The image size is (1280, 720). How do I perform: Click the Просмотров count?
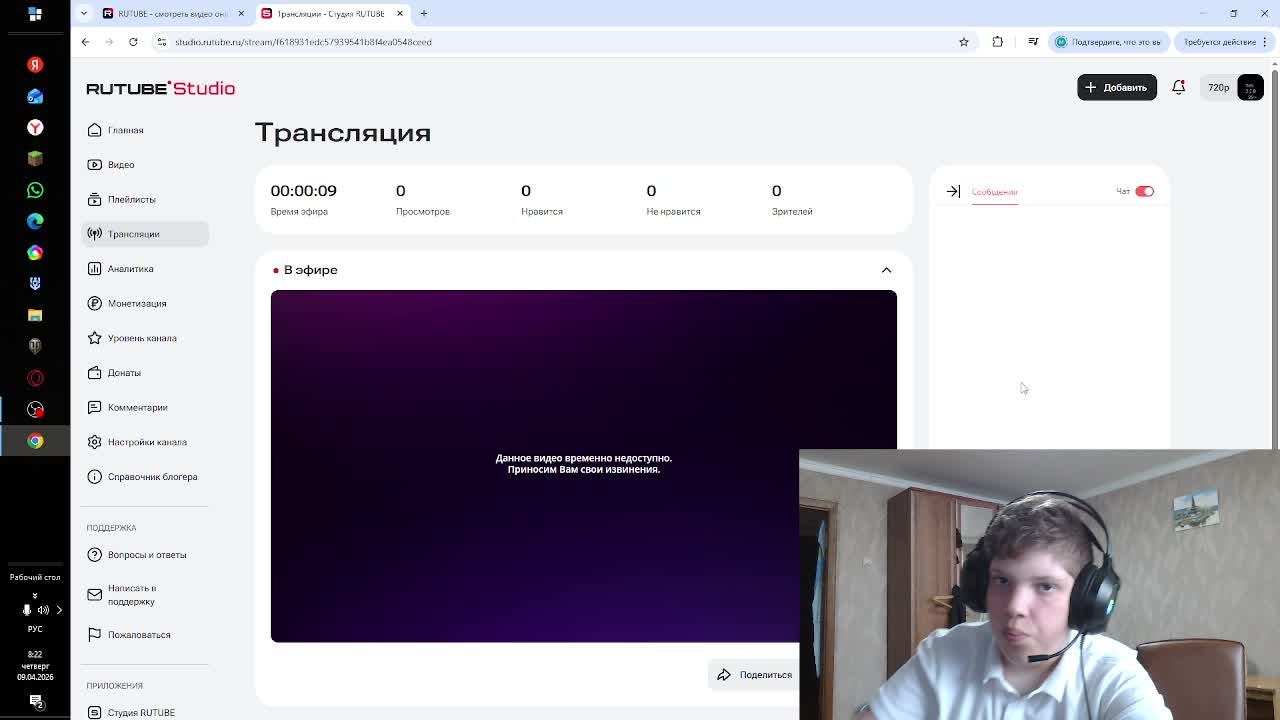coord(422,199)
